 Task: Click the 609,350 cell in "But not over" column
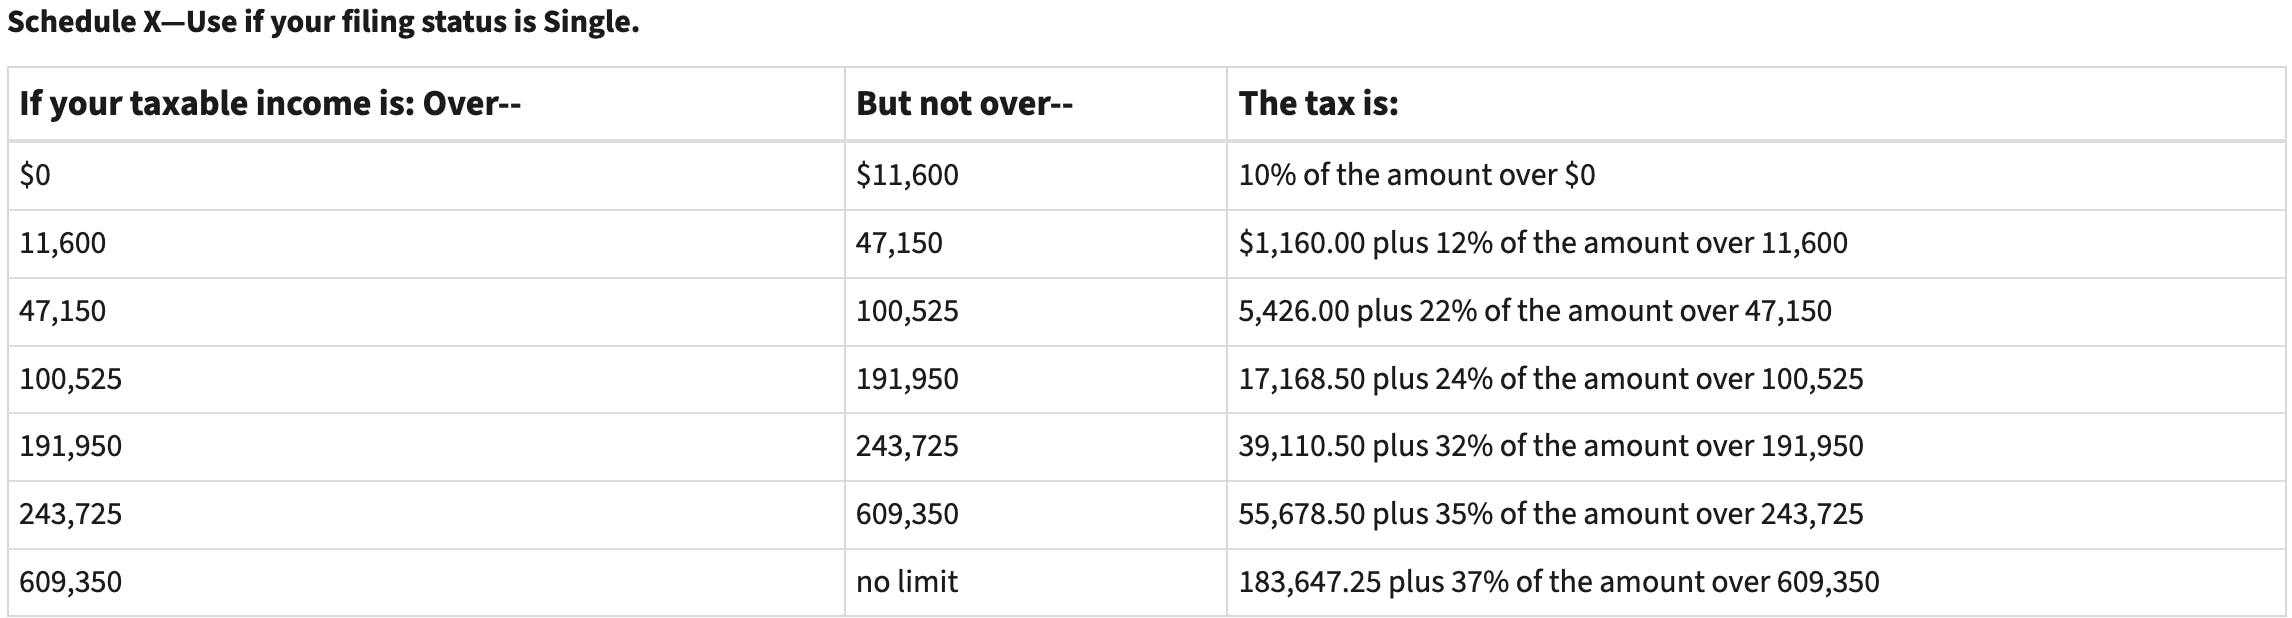(907, 514)
